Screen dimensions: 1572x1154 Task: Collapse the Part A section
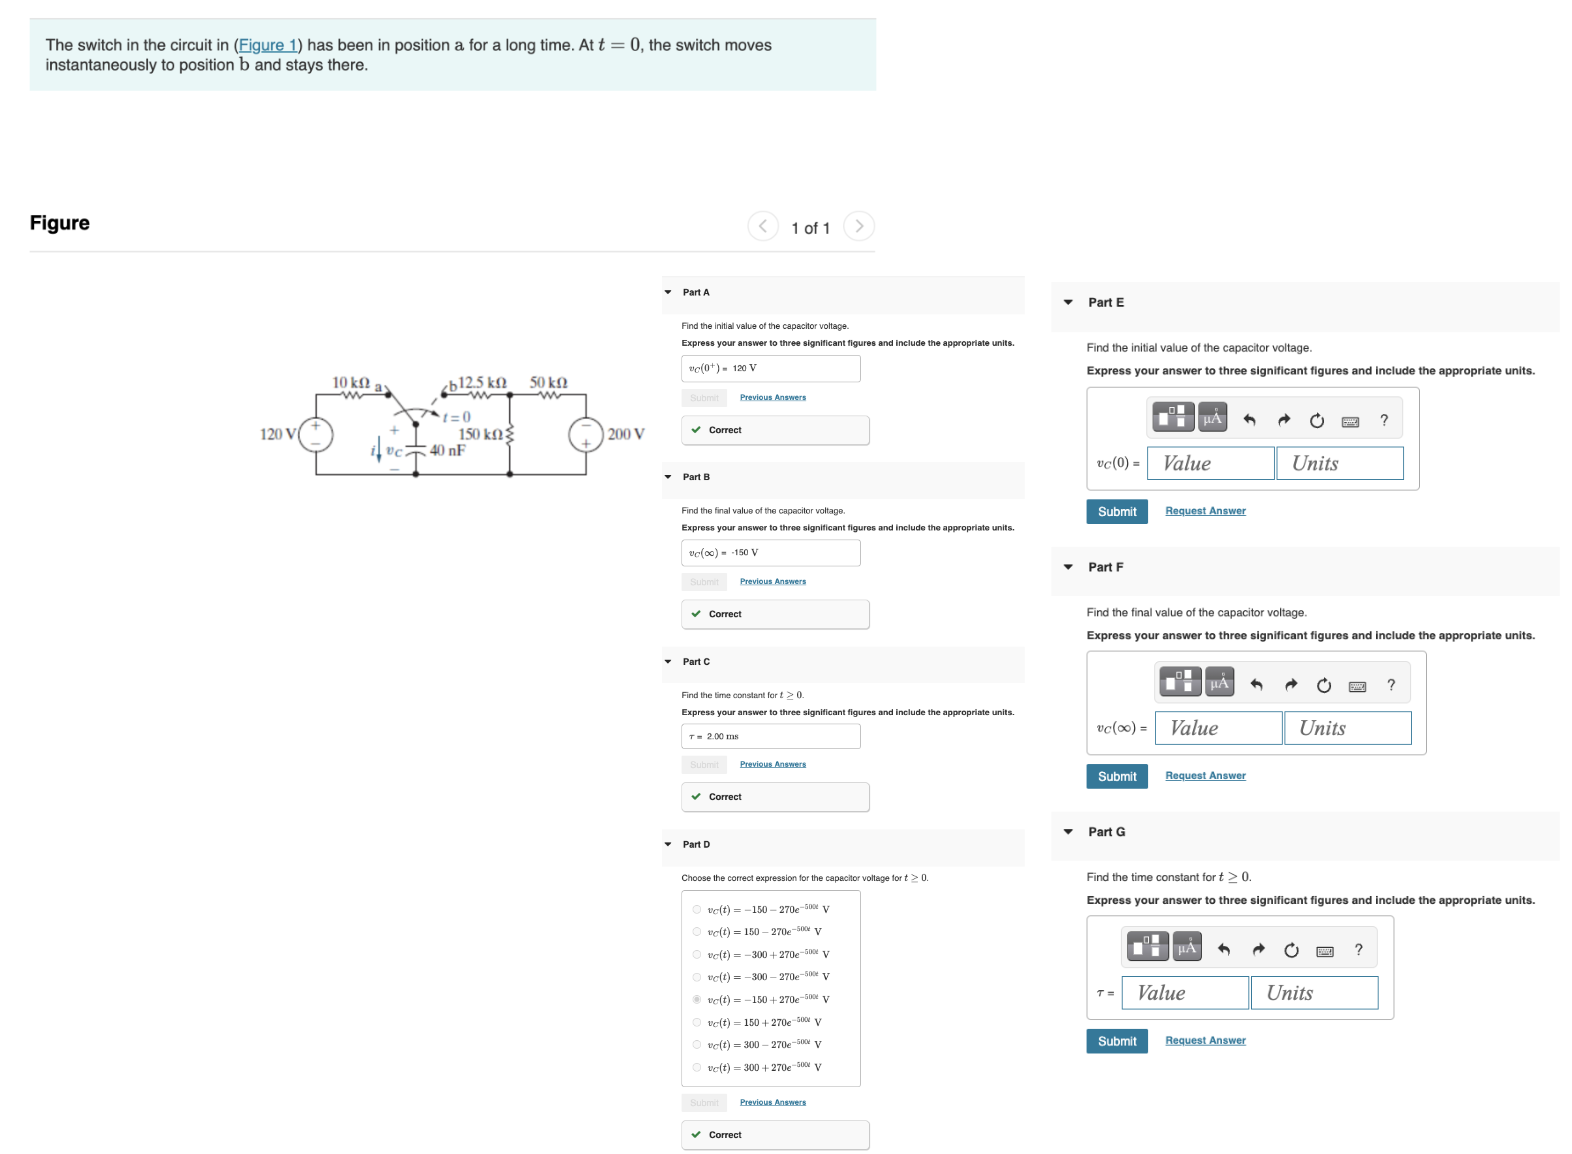coord(668,293)
